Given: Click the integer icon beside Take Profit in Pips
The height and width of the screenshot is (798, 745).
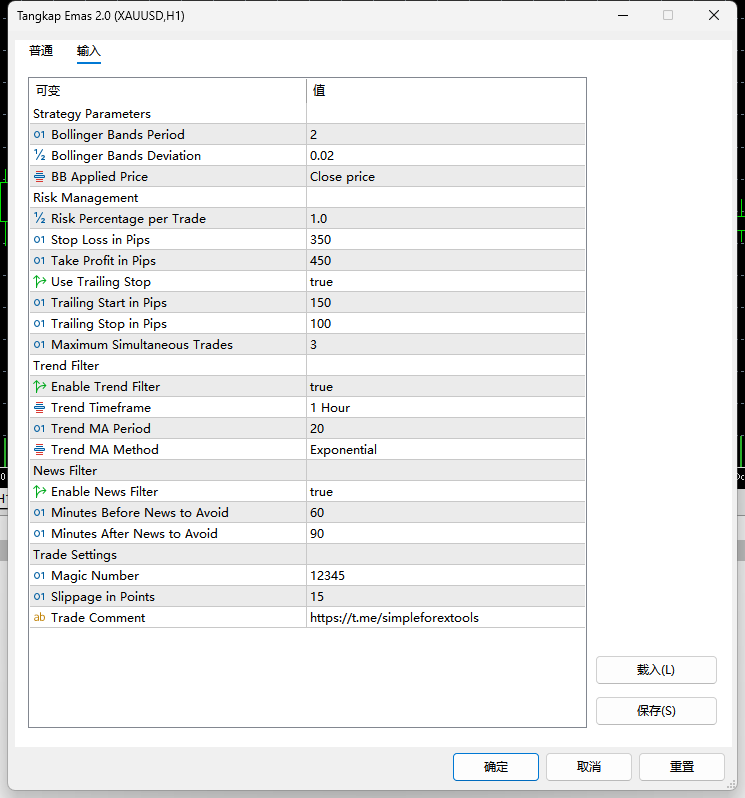Looking at the screenshot, I should pyautogui.click(x=39, y=261).
